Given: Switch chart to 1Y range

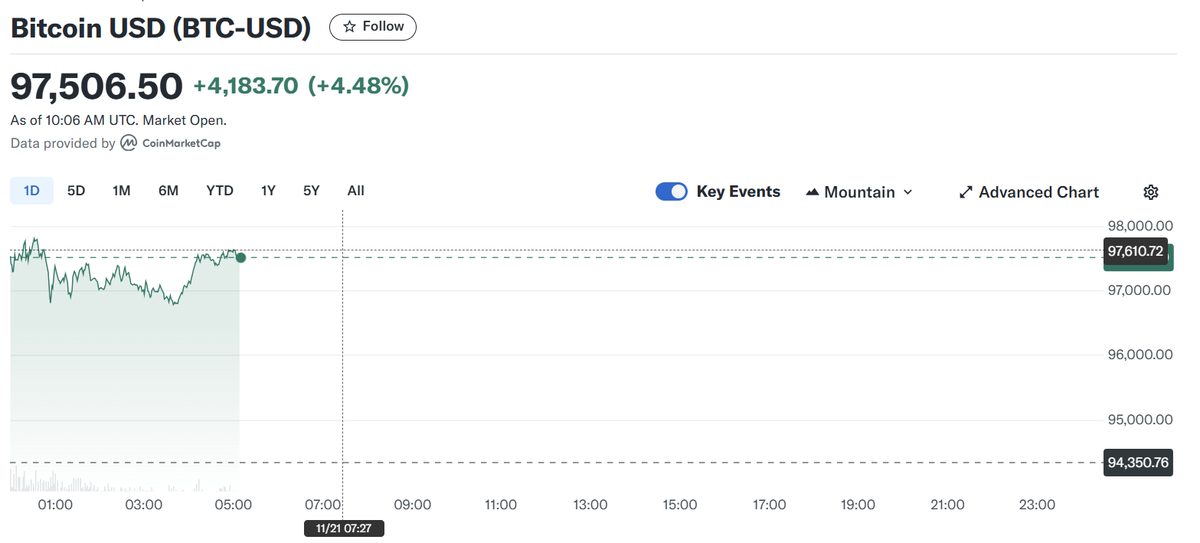Looking at the screenshot, I should (268, 190).
